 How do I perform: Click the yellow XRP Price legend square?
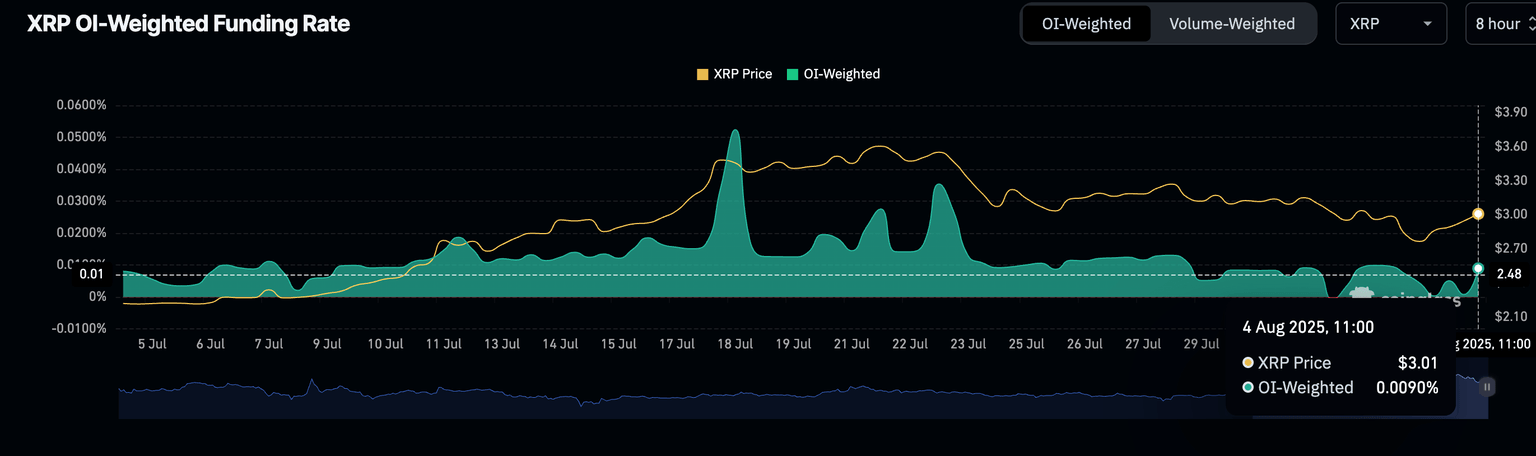(x=702, y=74)
